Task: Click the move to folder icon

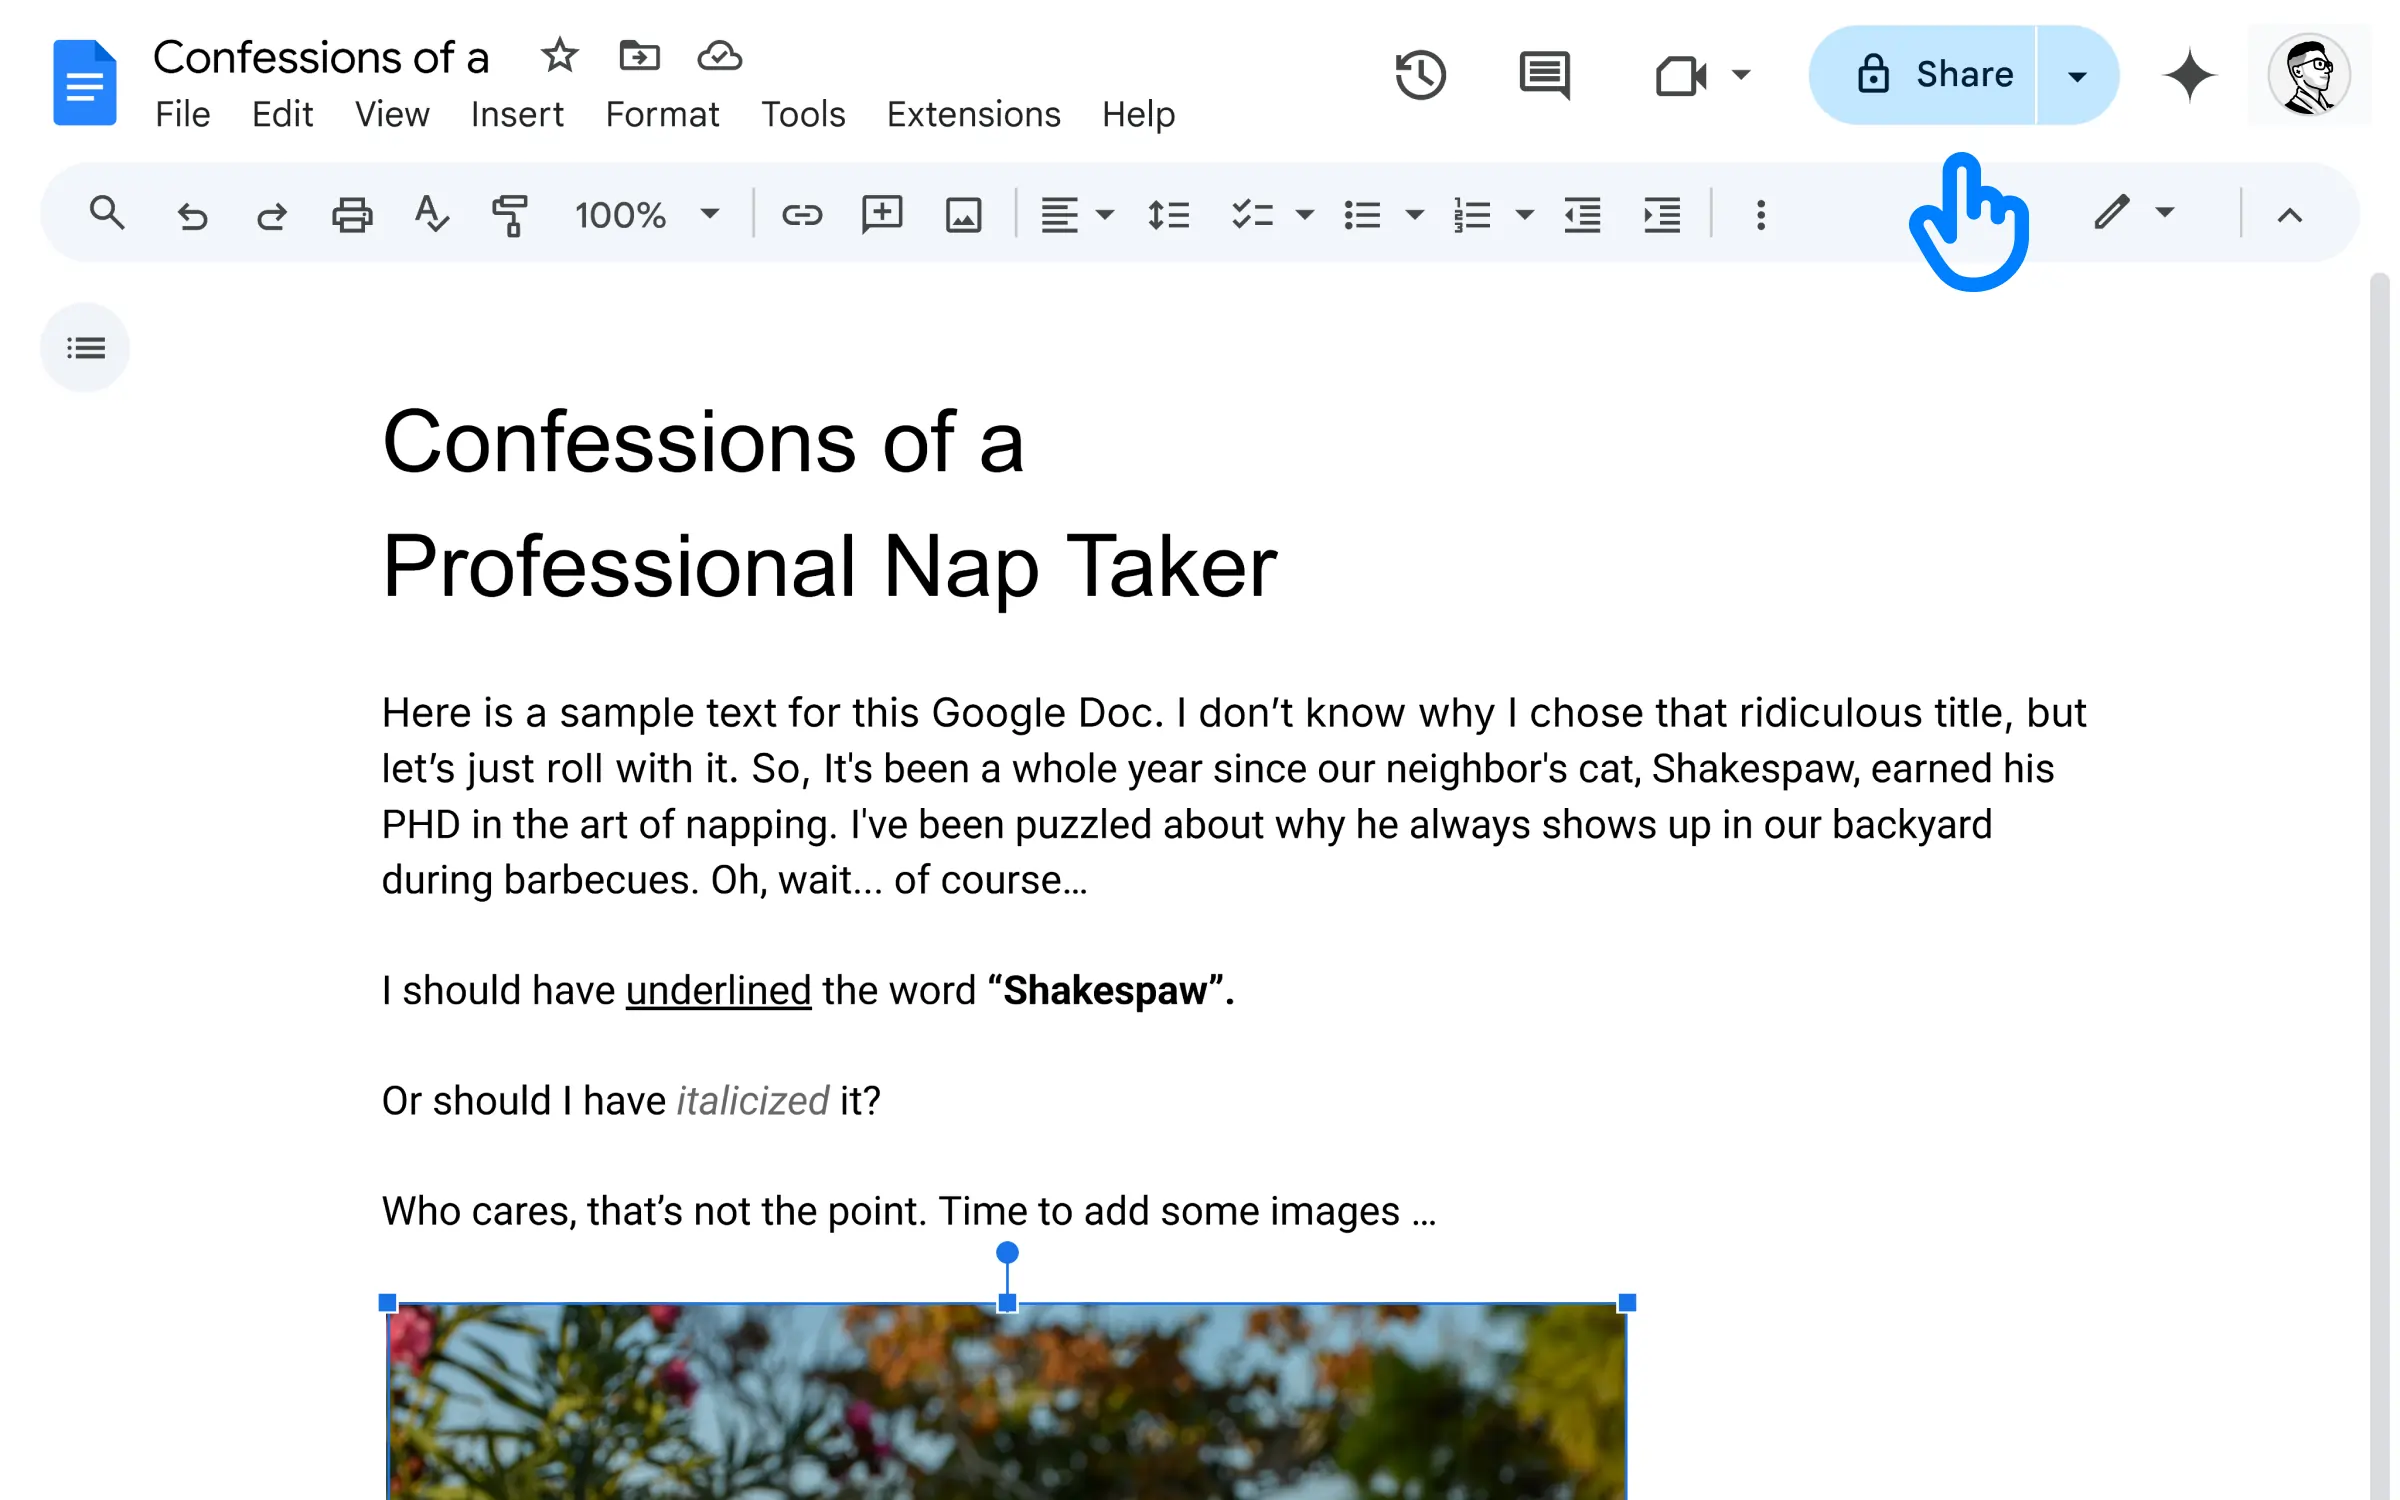Action: point(639,56)
